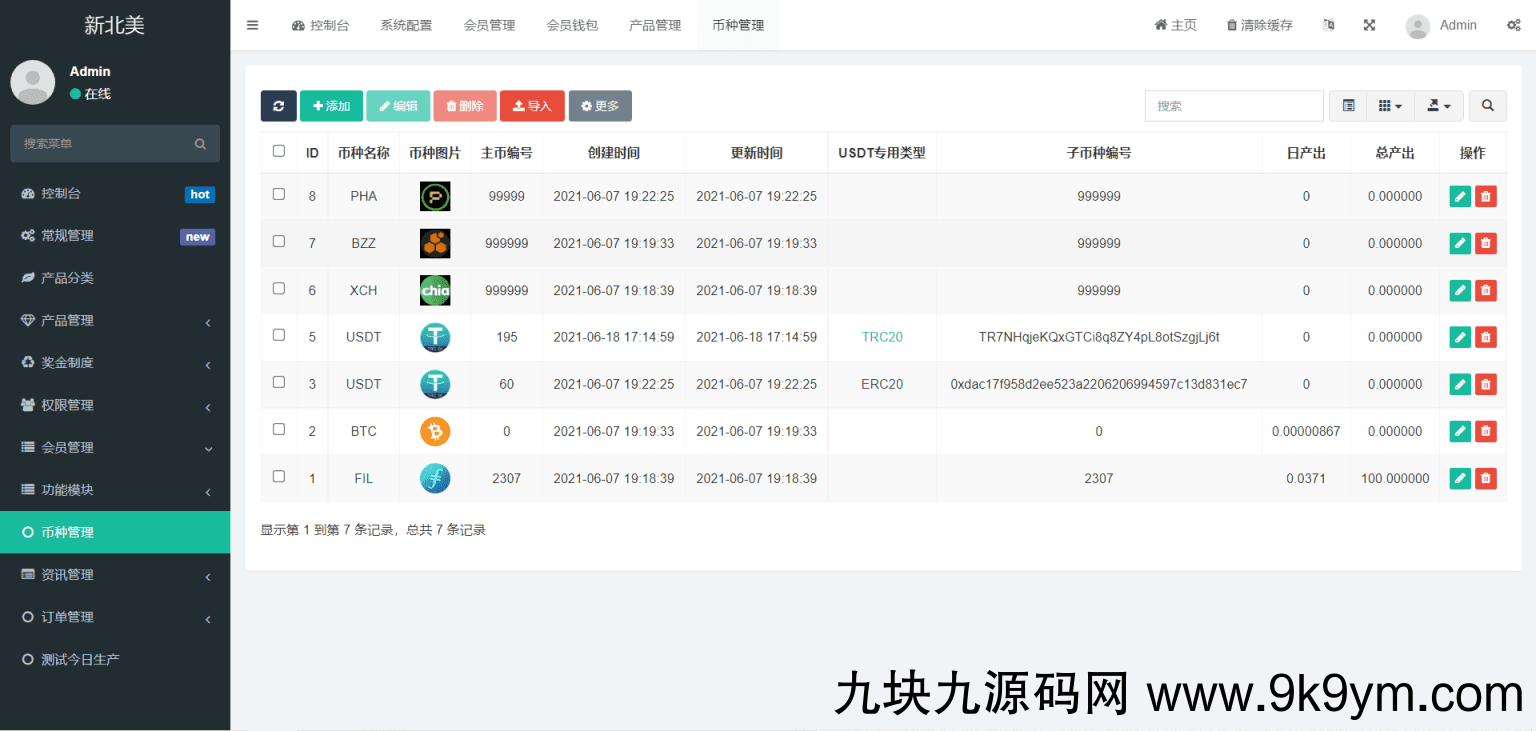The height and width of the screenshot is (731, 1536).
Task: Expand the 产品管理 sidebar menu
Action: 115,321
